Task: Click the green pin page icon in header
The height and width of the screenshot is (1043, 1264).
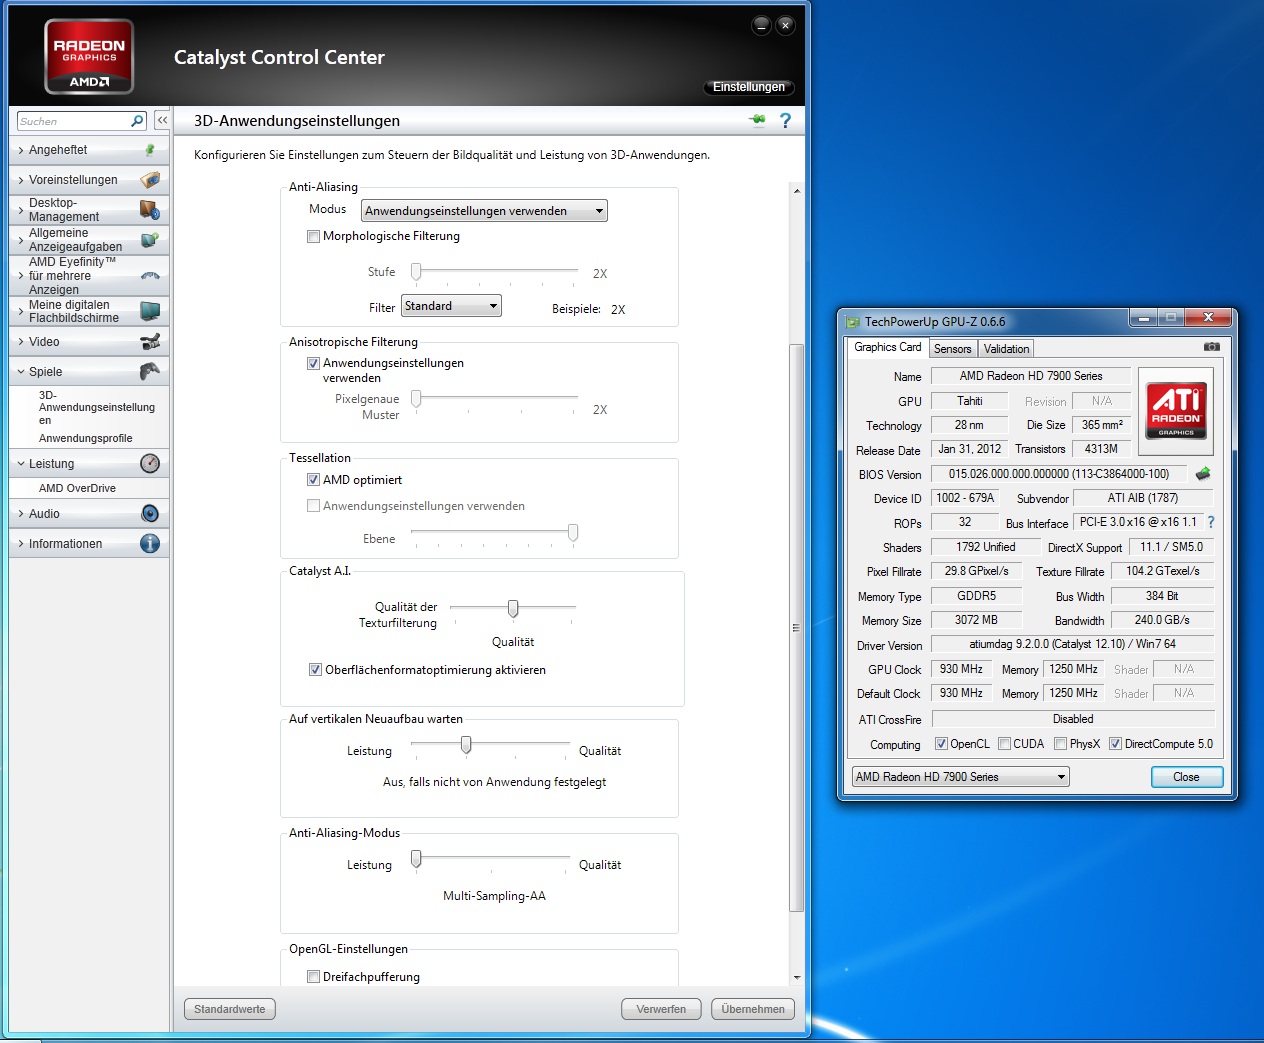Action: pos(757,120)
